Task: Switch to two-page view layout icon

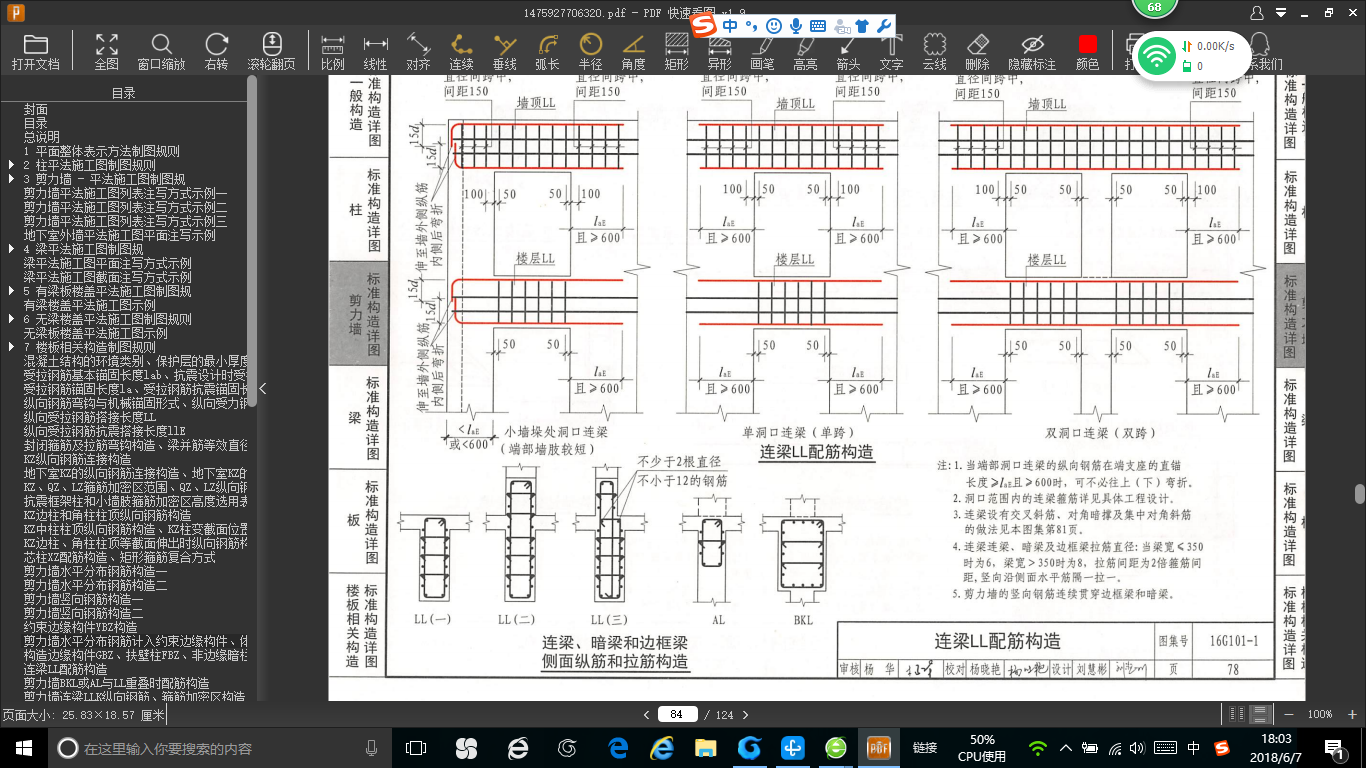Action: pyautogui.click(x=1237, y=714)
